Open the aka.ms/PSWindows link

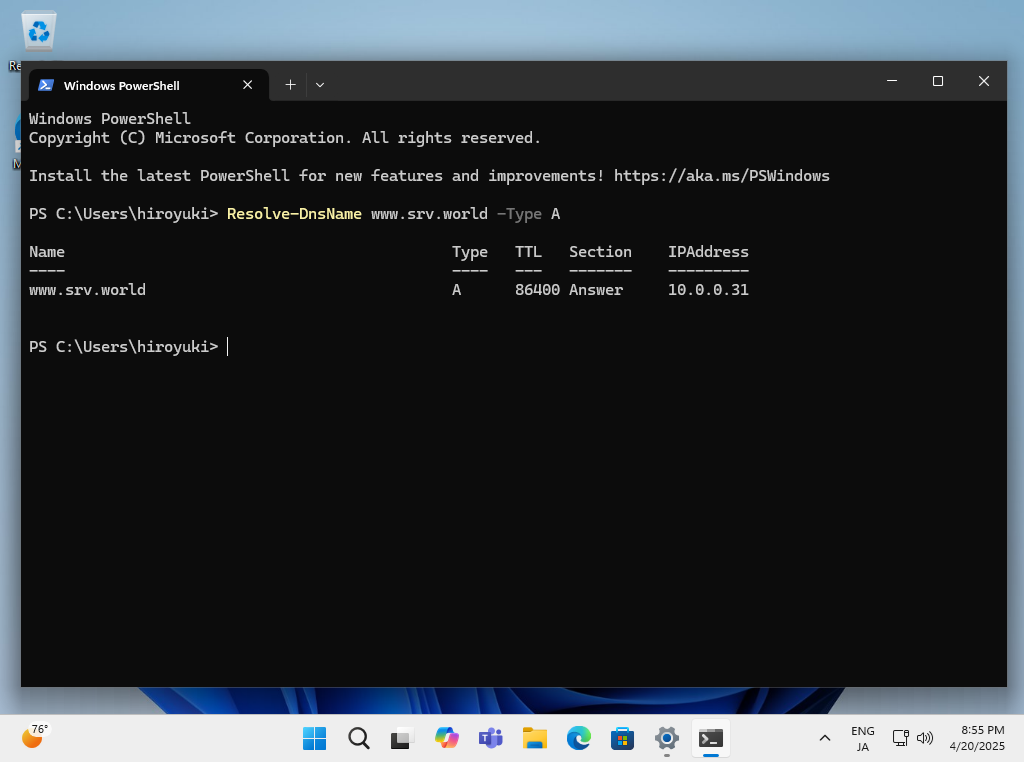721,176
